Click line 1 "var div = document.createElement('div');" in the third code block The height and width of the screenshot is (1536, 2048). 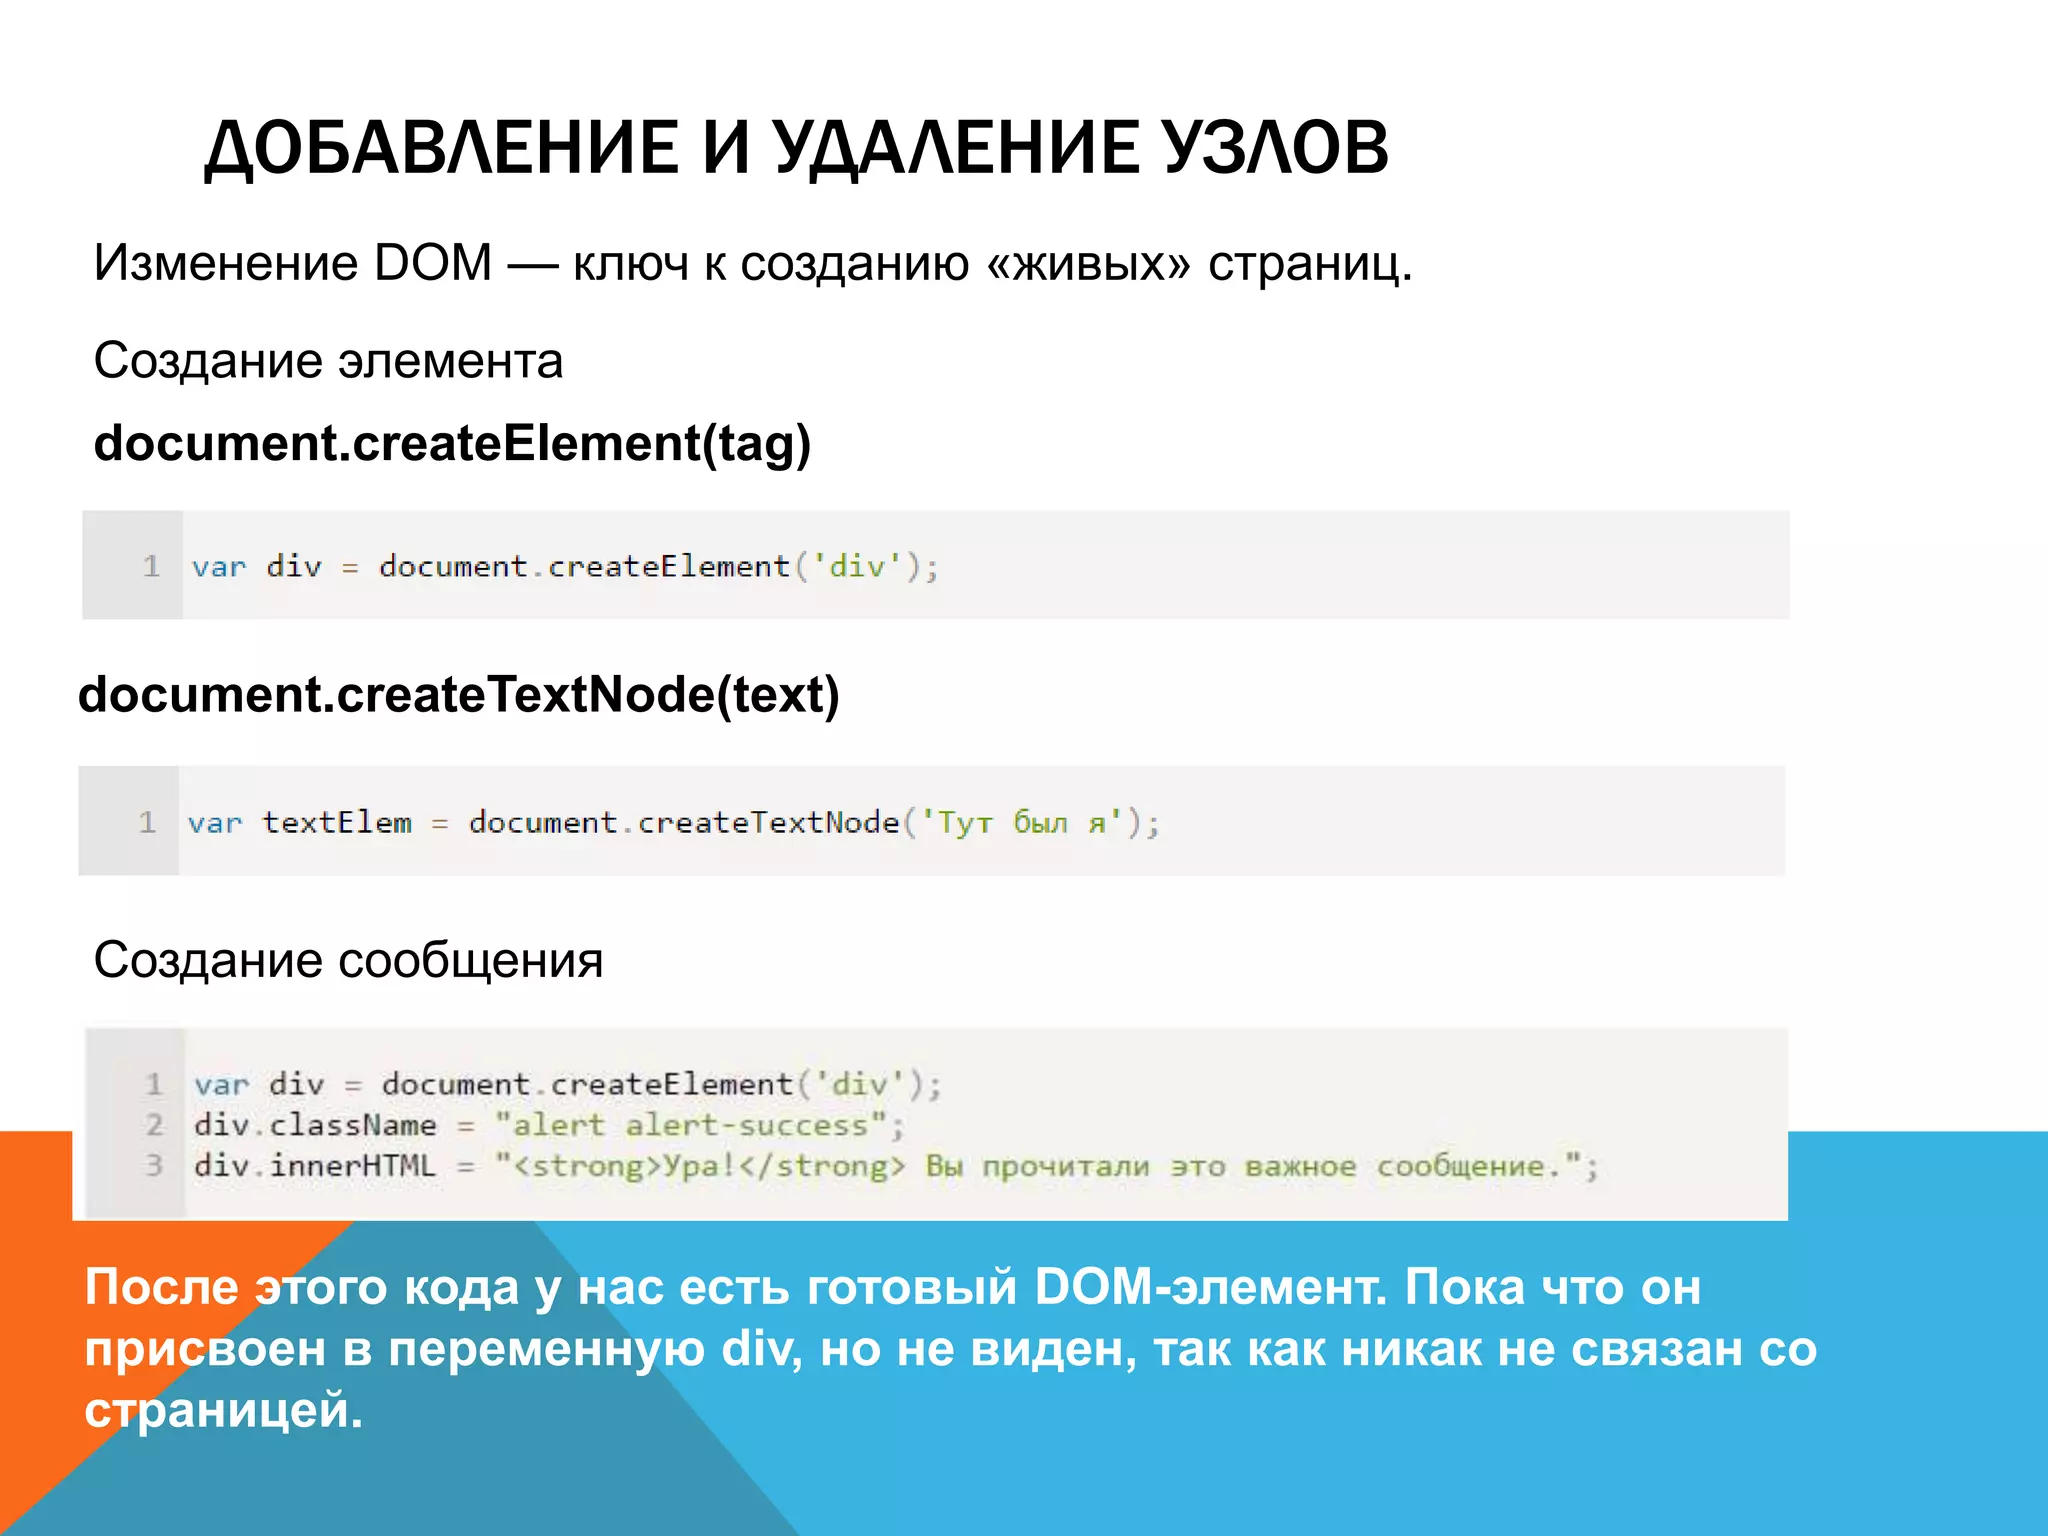(x=568, y=1084)
